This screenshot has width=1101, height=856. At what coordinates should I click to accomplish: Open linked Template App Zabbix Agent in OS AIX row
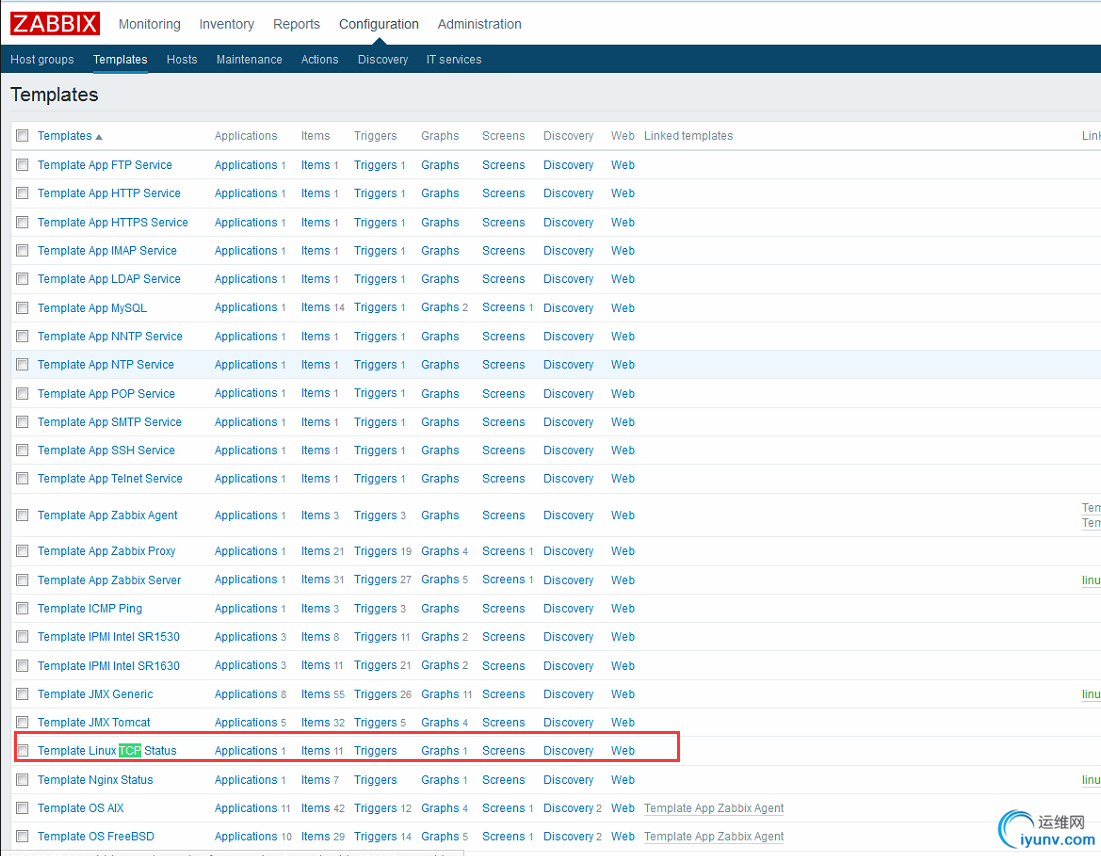714,808
